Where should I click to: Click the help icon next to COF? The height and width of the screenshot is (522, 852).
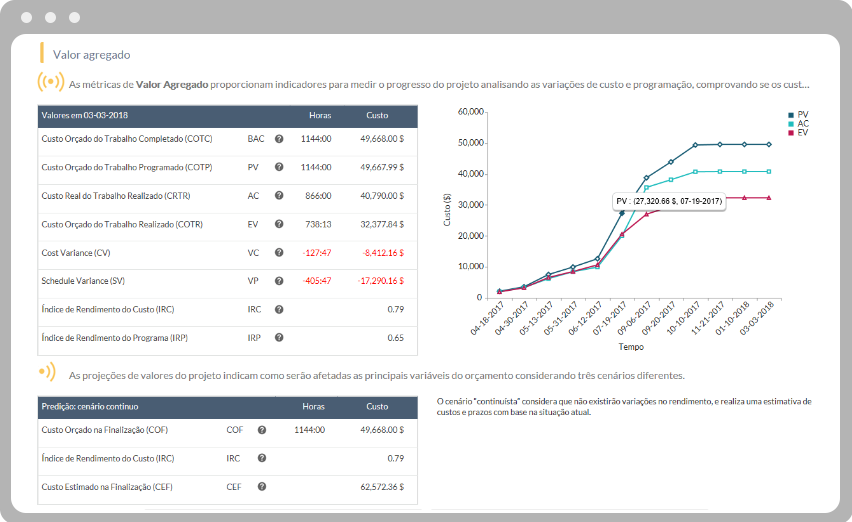tap(262, 429)
